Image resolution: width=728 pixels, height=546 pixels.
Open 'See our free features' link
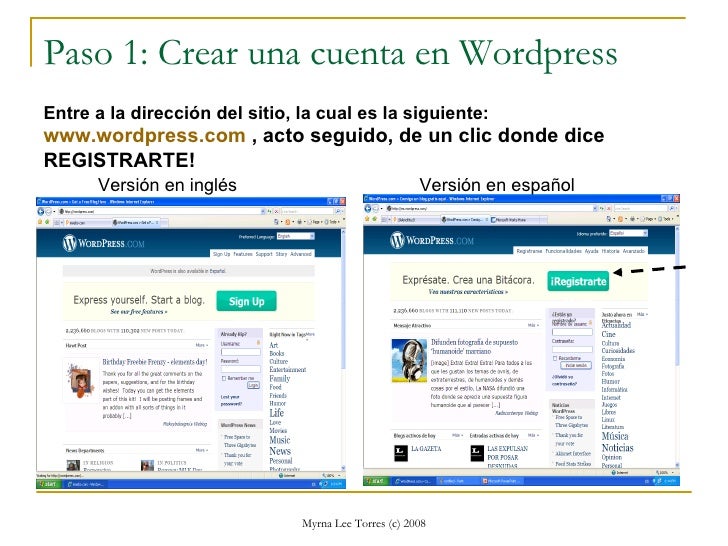(139, 312)
